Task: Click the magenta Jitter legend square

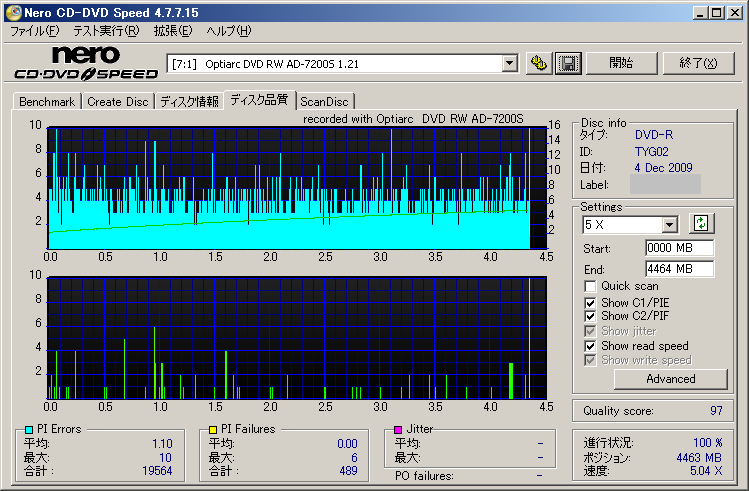Action: [x=398, y=430]
